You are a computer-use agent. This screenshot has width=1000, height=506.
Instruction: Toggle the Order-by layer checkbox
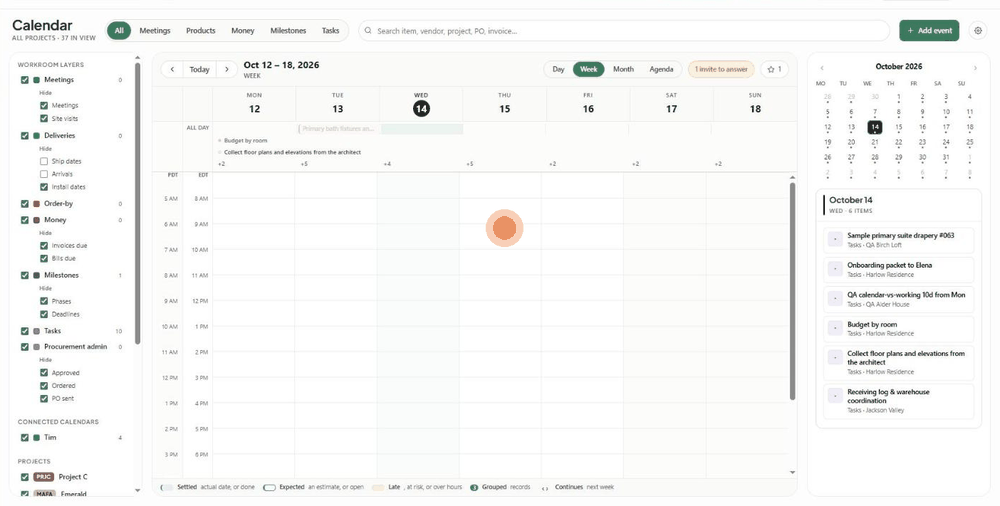[x=25, y=204]
